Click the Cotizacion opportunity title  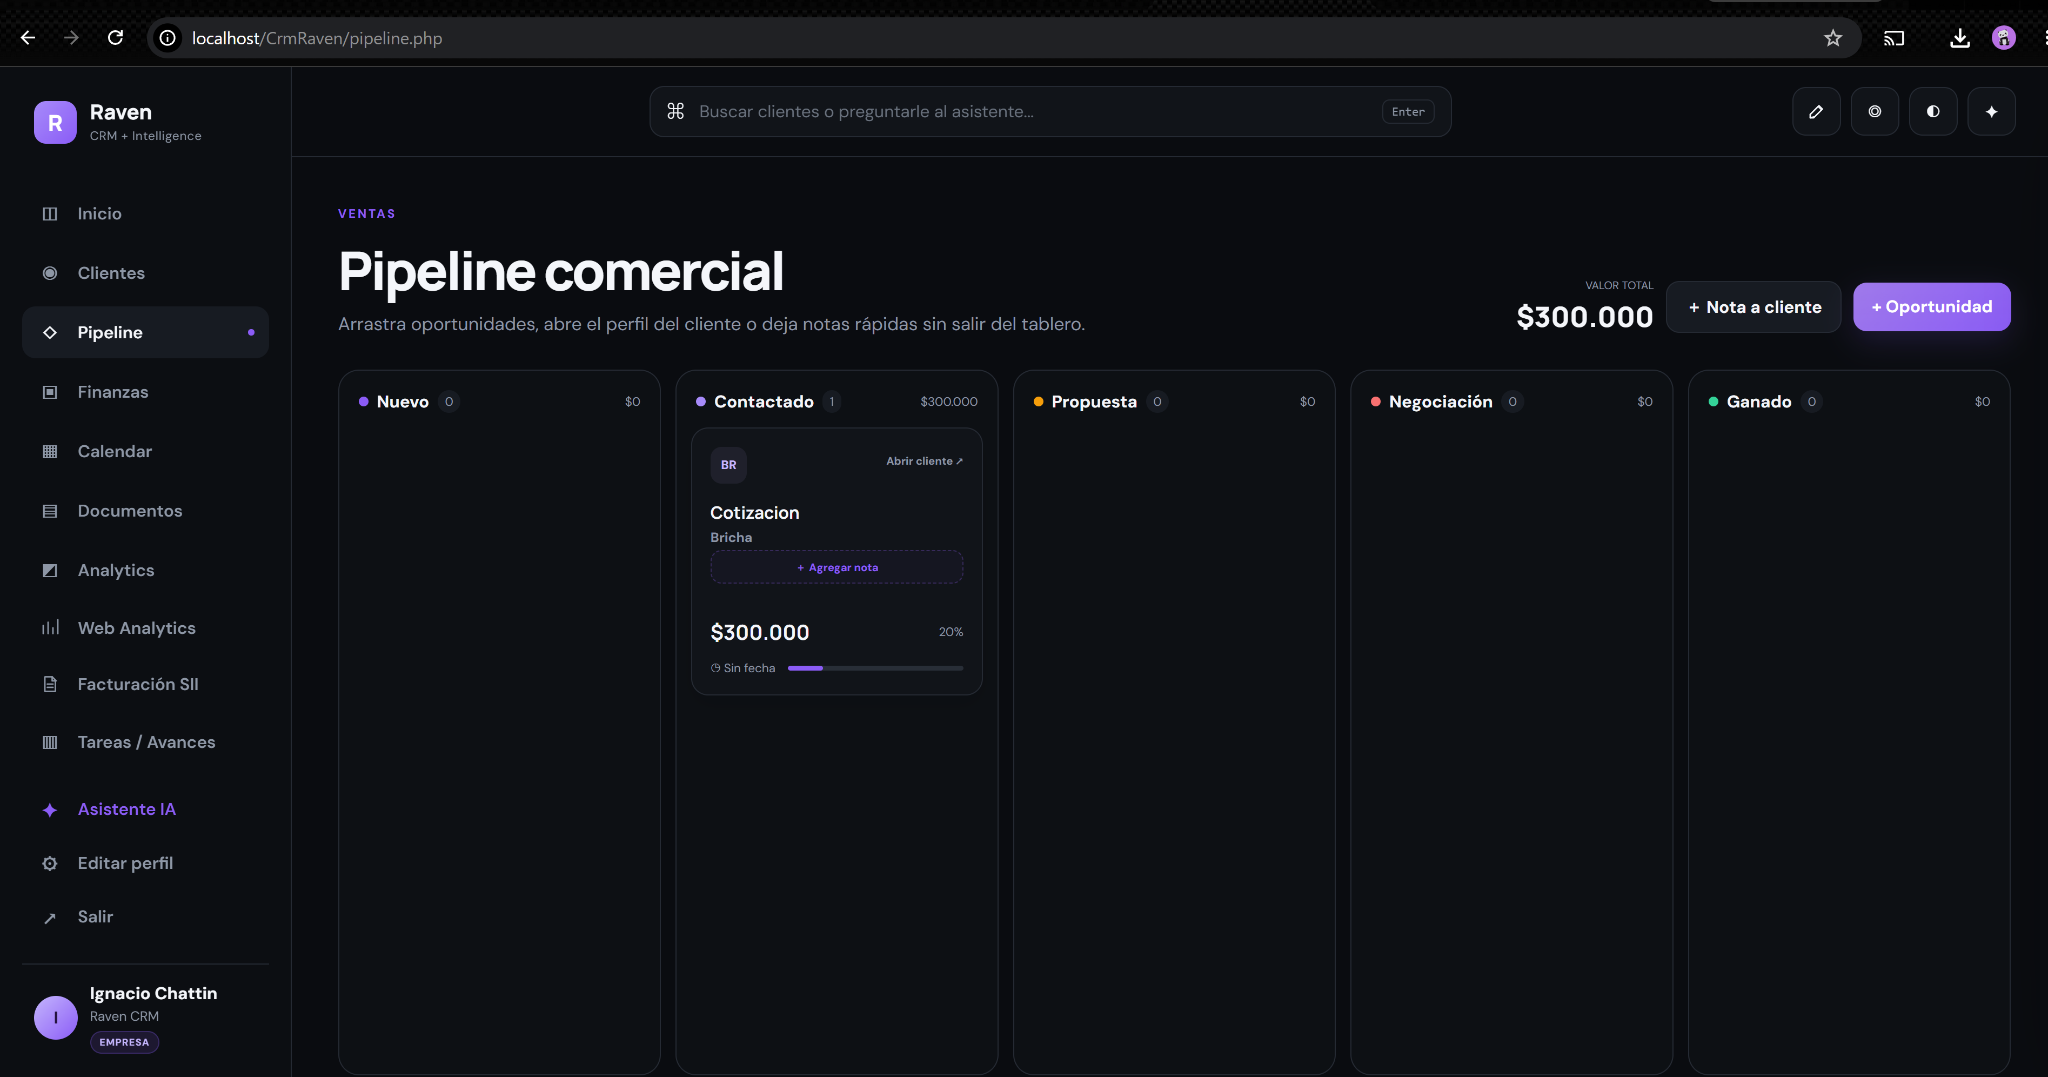pos(755,513)
